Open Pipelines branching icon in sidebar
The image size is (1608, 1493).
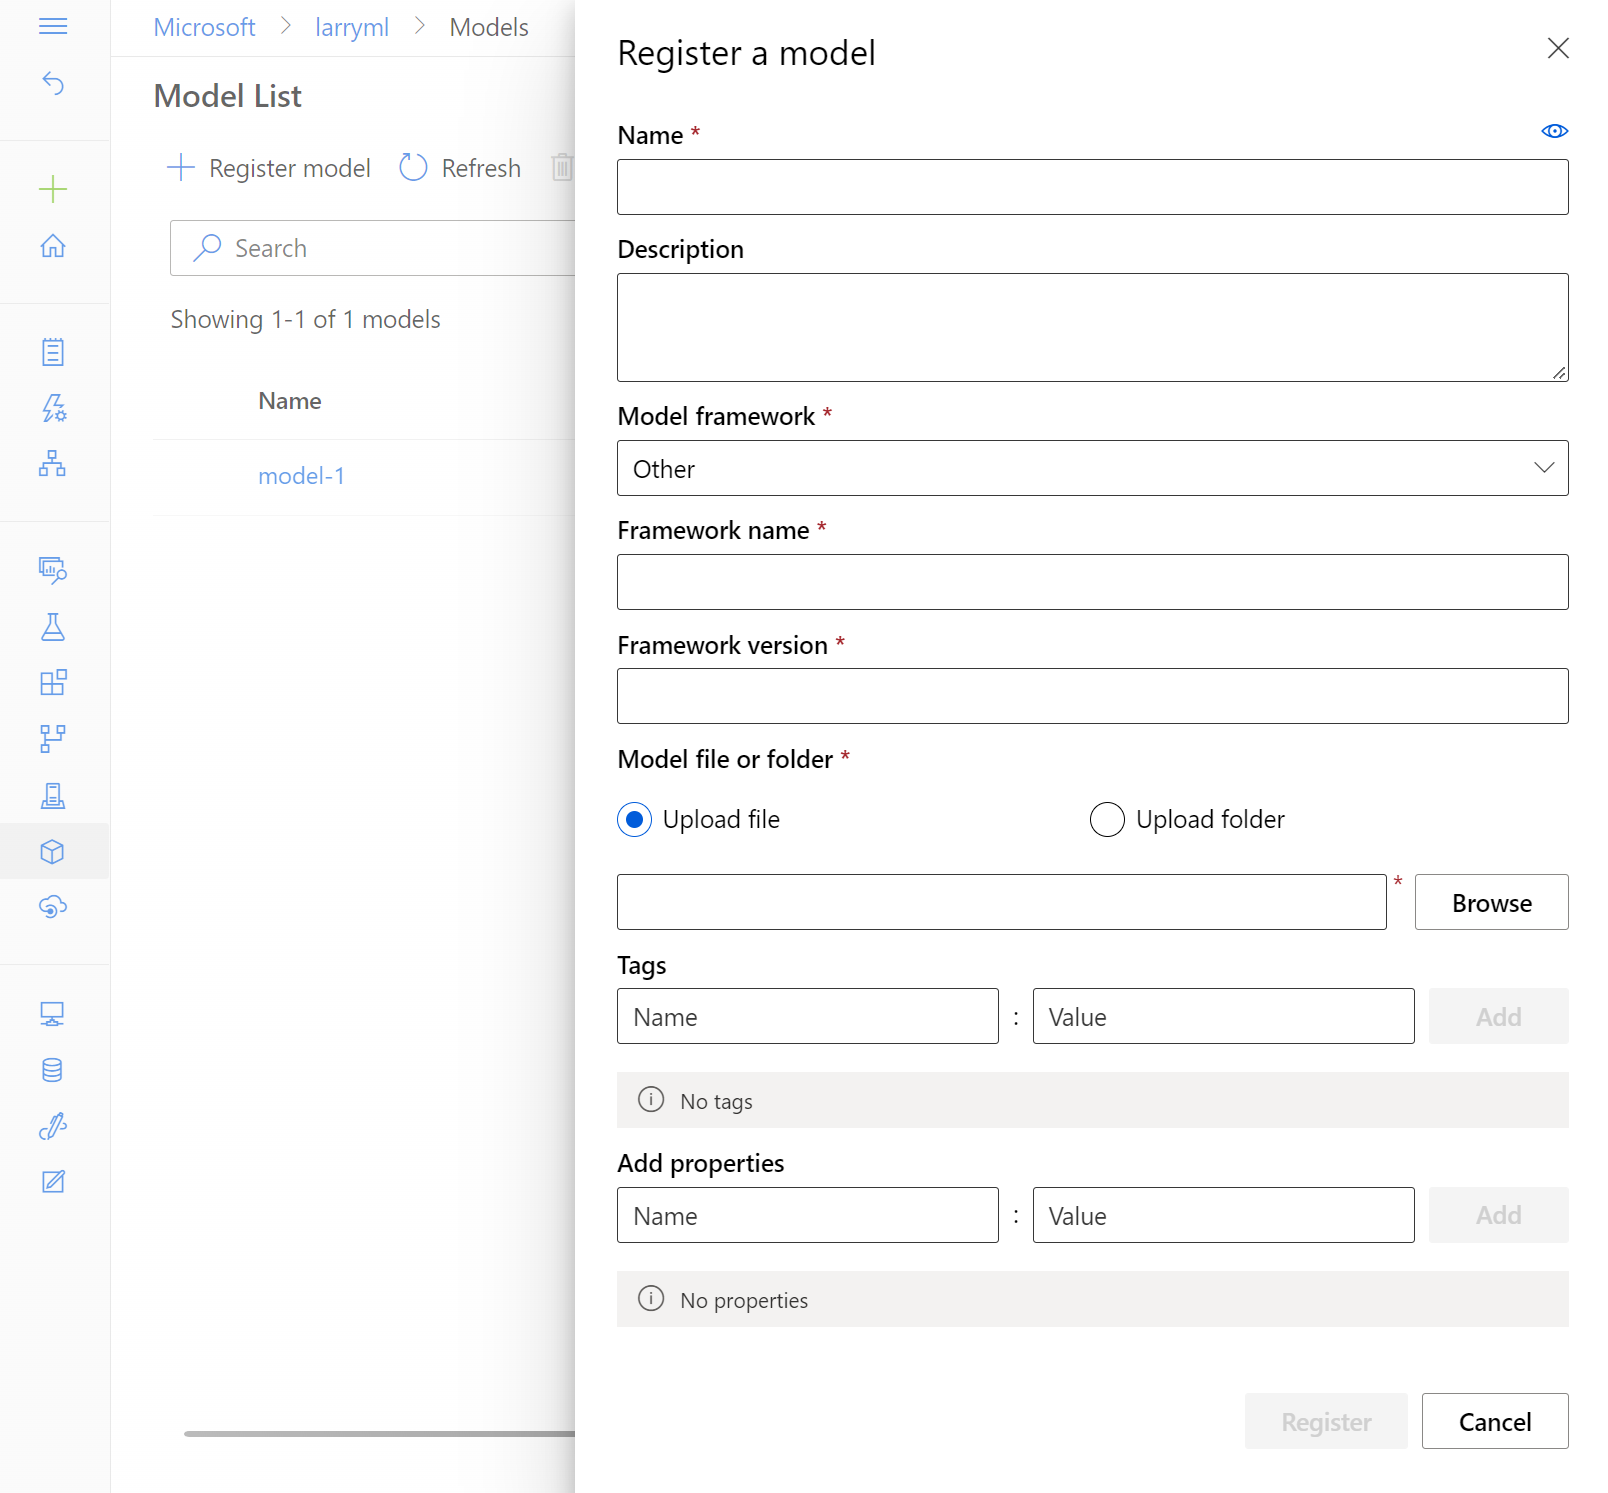coord(53,739)
